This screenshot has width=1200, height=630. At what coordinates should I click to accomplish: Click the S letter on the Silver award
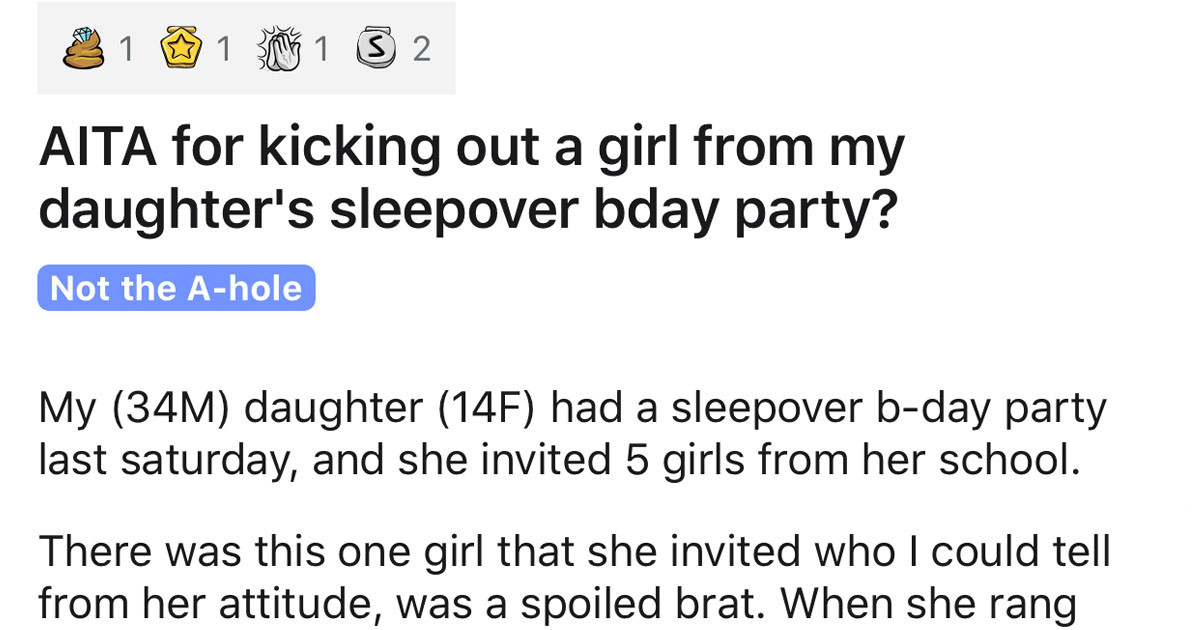click(x=374, y=45)
